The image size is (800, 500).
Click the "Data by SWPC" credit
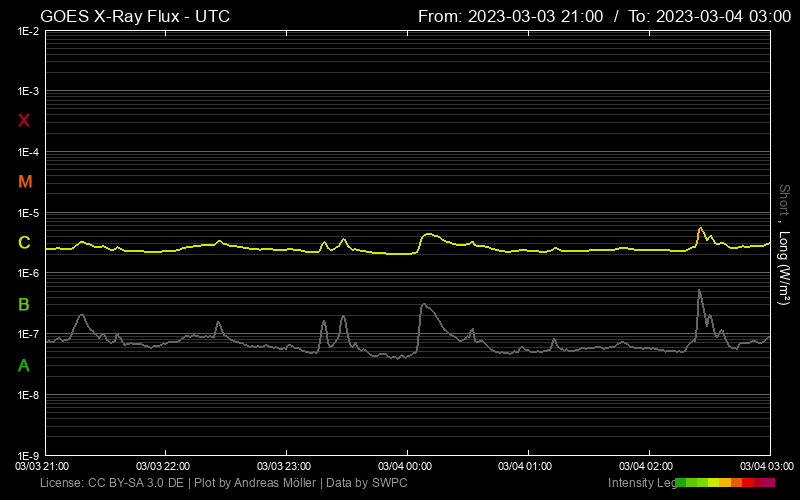coord(367,483)
